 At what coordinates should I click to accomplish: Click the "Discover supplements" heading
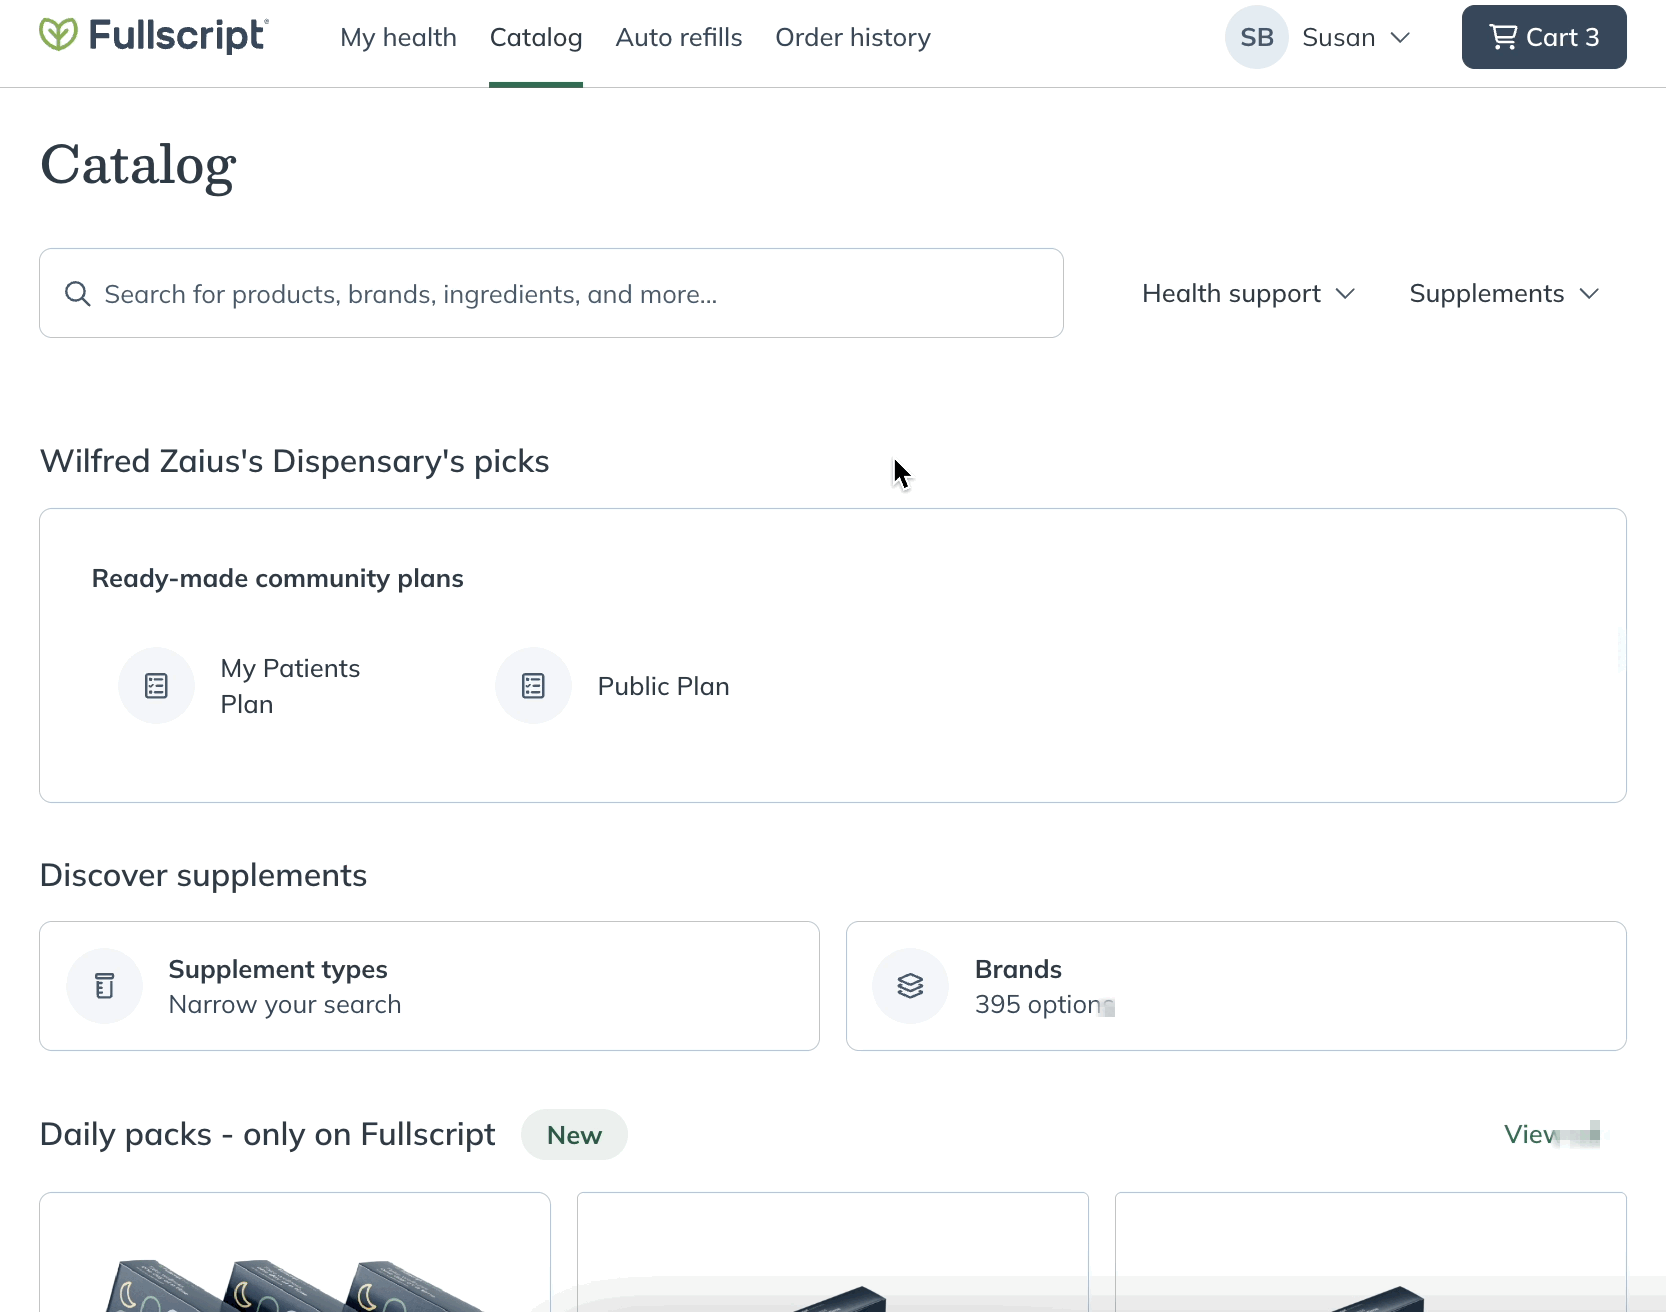coord(204,875)
